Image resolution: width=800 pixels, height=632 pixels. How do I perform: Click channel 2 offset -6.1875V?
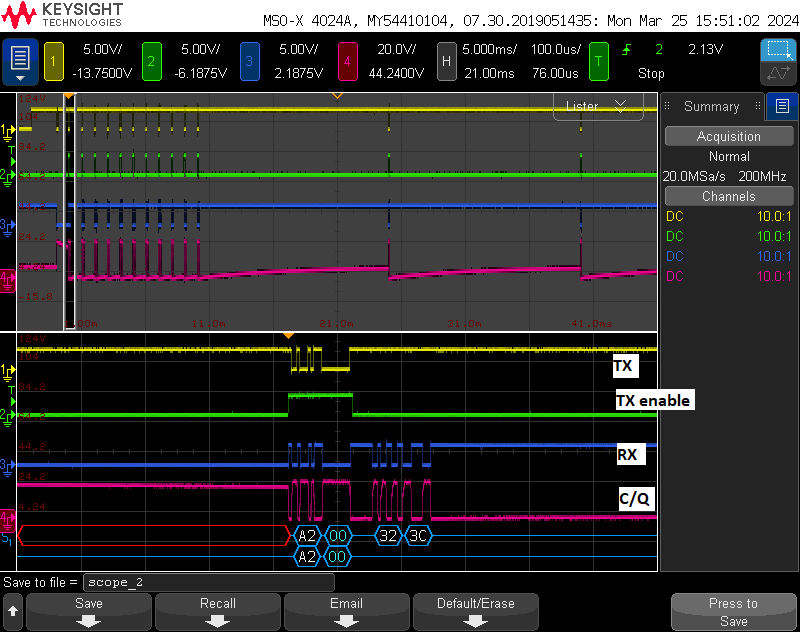201,73
